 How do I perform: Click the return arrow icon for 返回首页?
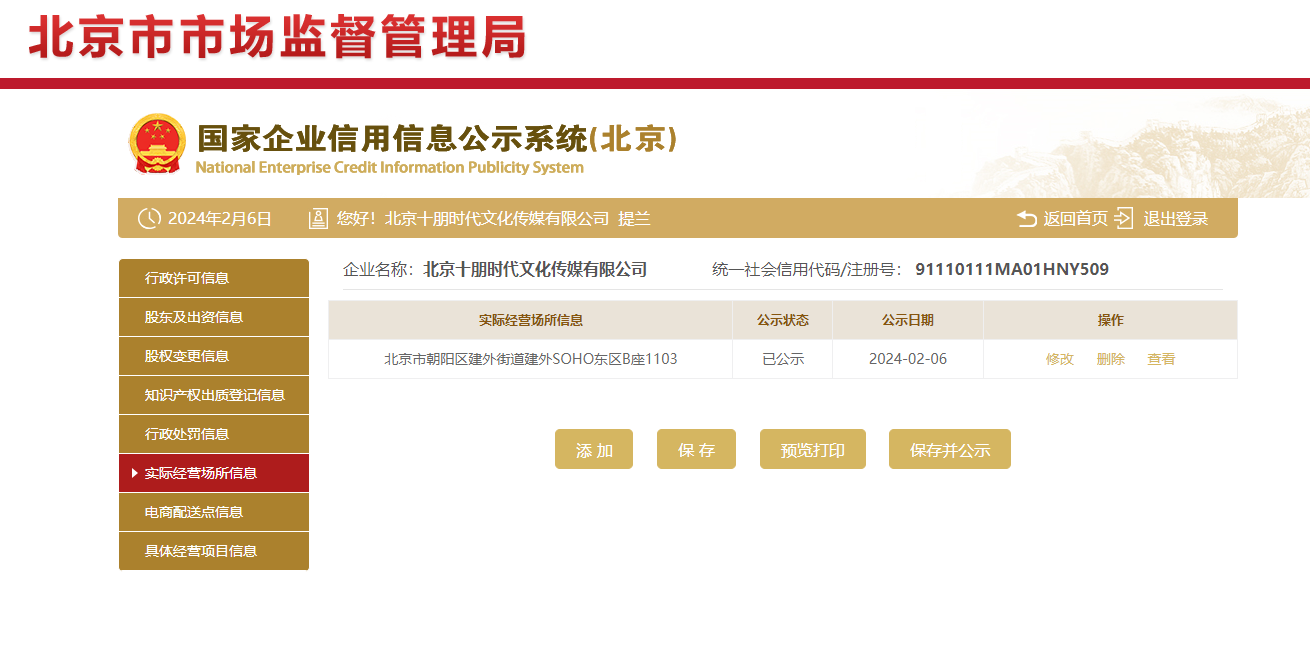[x=1027, y=218]
